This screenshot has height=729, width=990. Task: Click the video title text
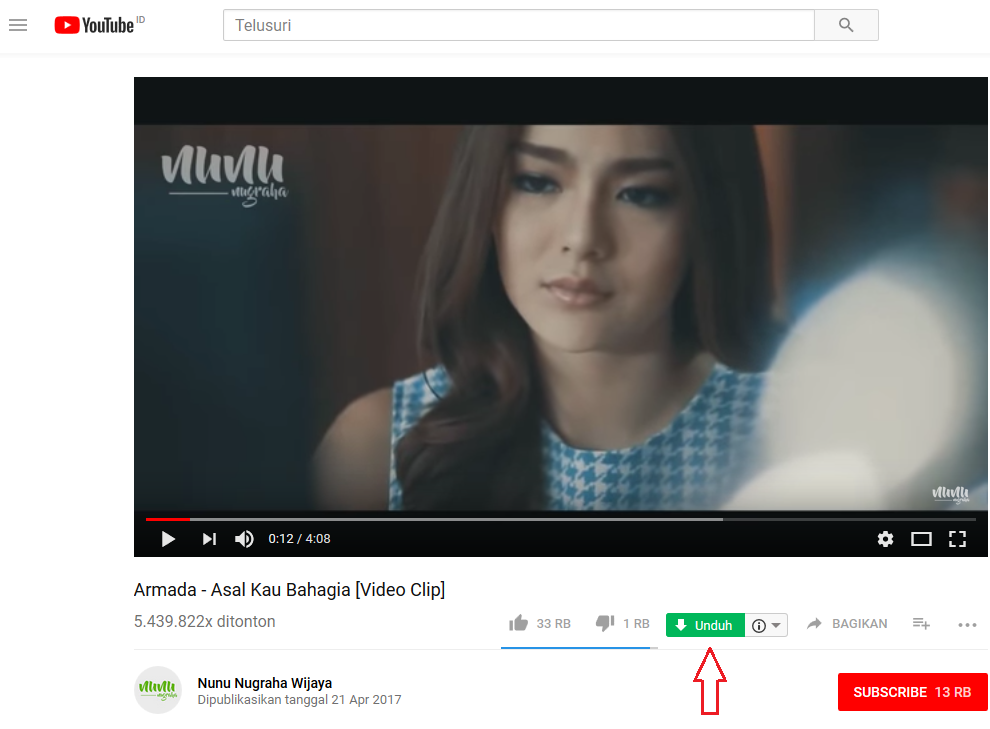289,590
